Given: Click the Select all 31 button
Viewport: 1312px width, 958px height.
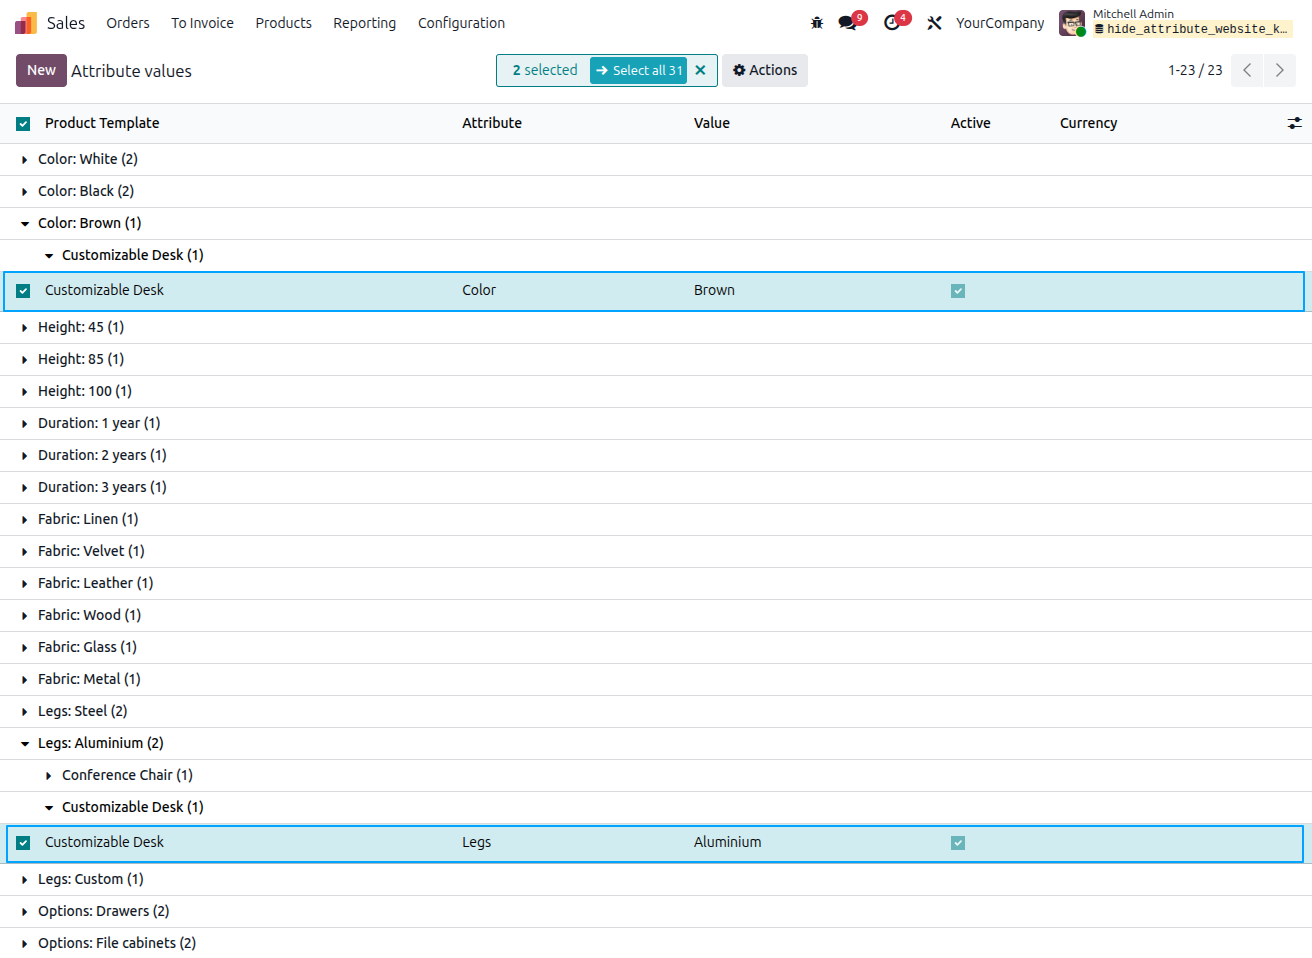Looking at the screenshot, I should [x=639, y=70].
